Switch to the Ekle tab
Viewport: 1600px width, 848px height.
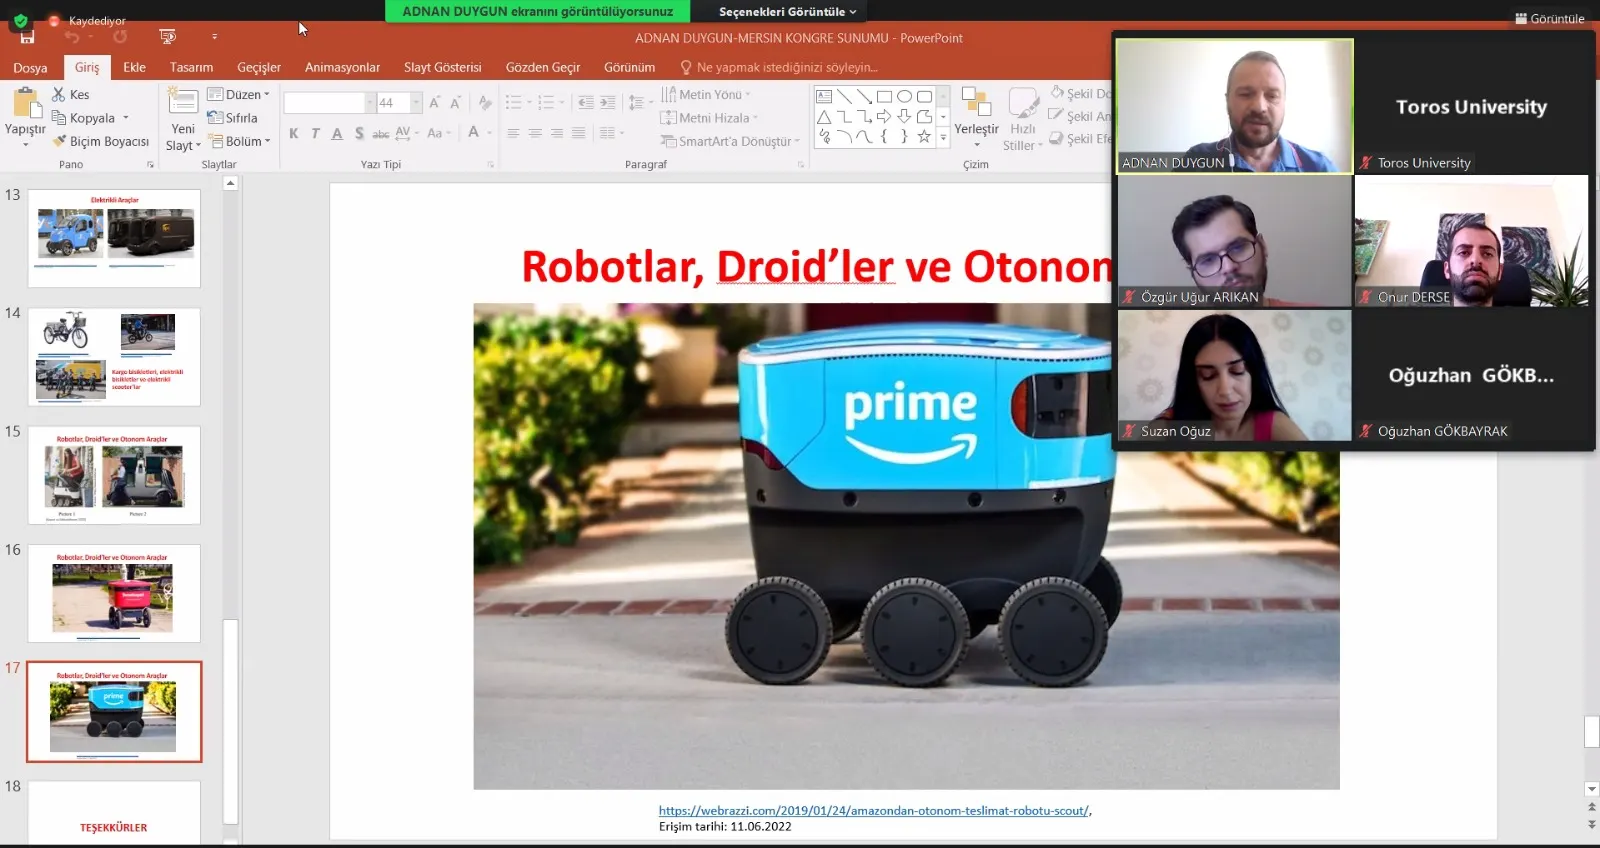click(x=134, y=67)
